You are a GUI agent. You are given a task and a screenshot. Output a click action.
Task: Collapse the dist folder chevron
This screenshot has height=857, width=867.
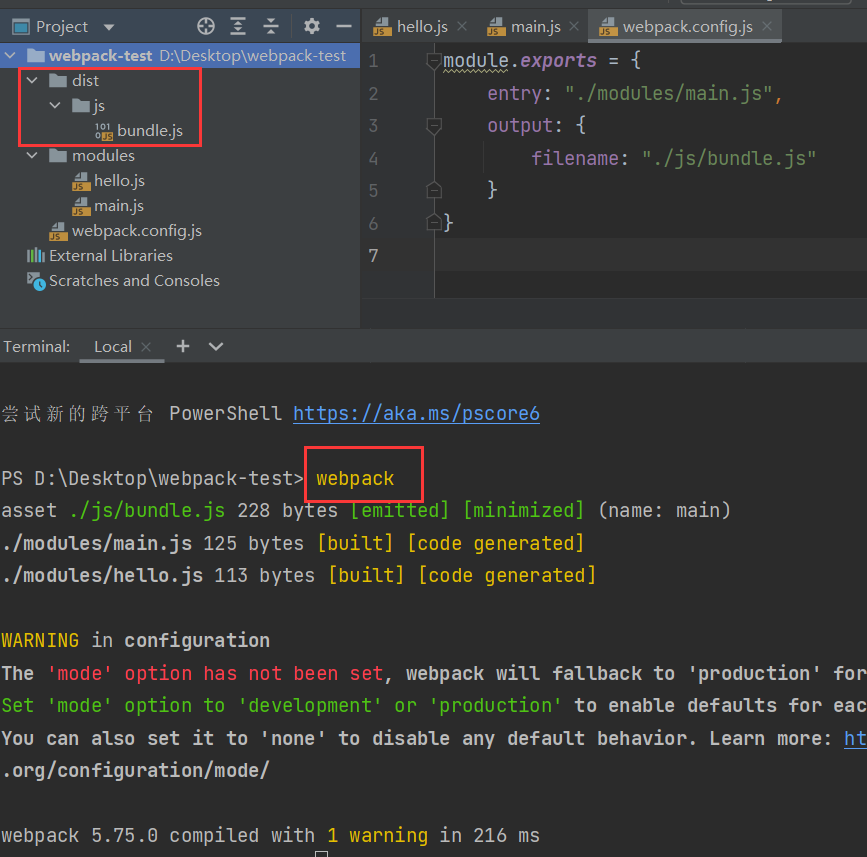click(33, 81)
